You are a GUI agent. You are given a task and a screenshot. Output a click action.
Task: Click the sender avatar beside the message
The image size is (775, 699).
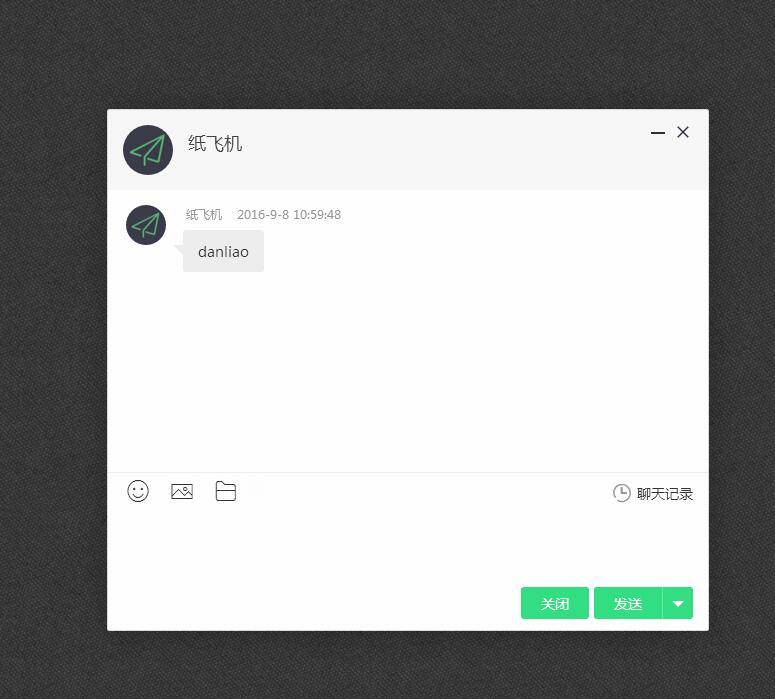(x=146, y=225)
